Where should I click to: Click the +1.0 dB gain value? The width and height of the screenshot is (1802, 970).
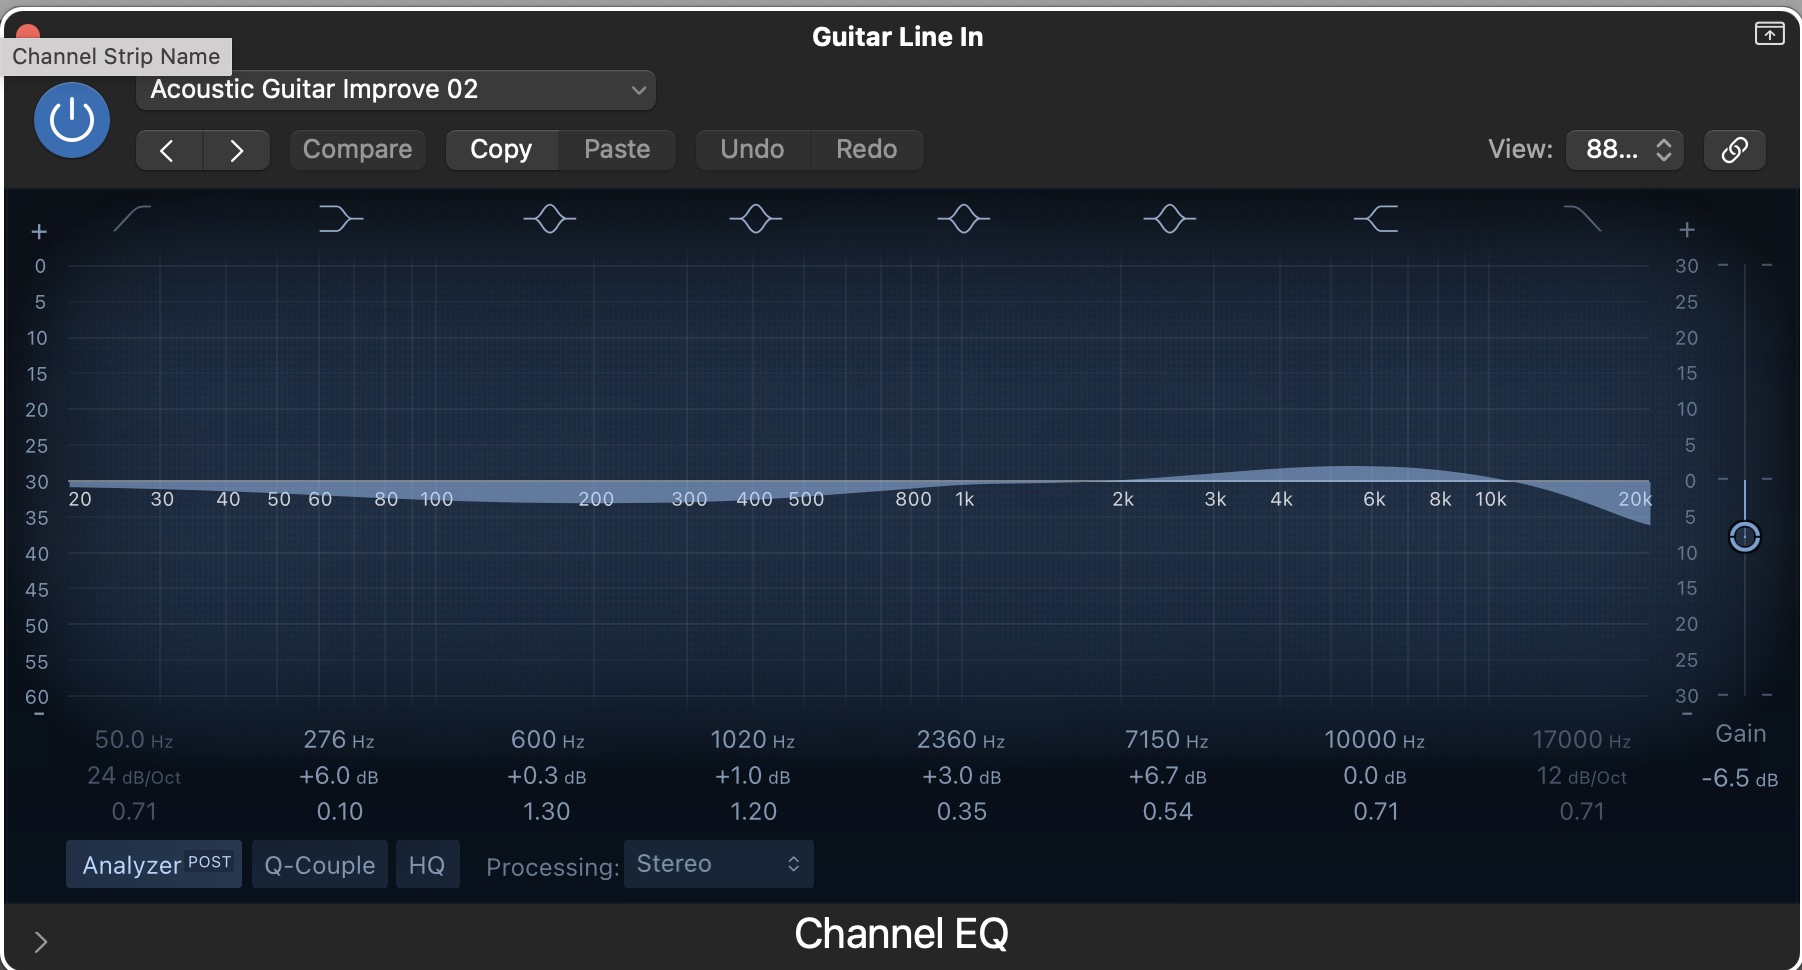[753, 776]
